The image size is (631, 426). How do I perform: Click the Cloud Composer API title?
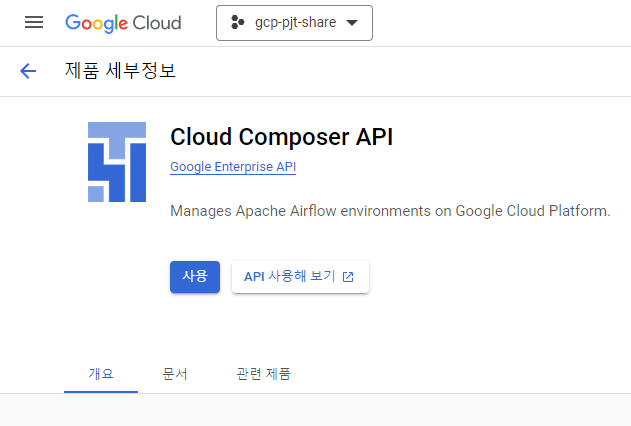[281, 137]
